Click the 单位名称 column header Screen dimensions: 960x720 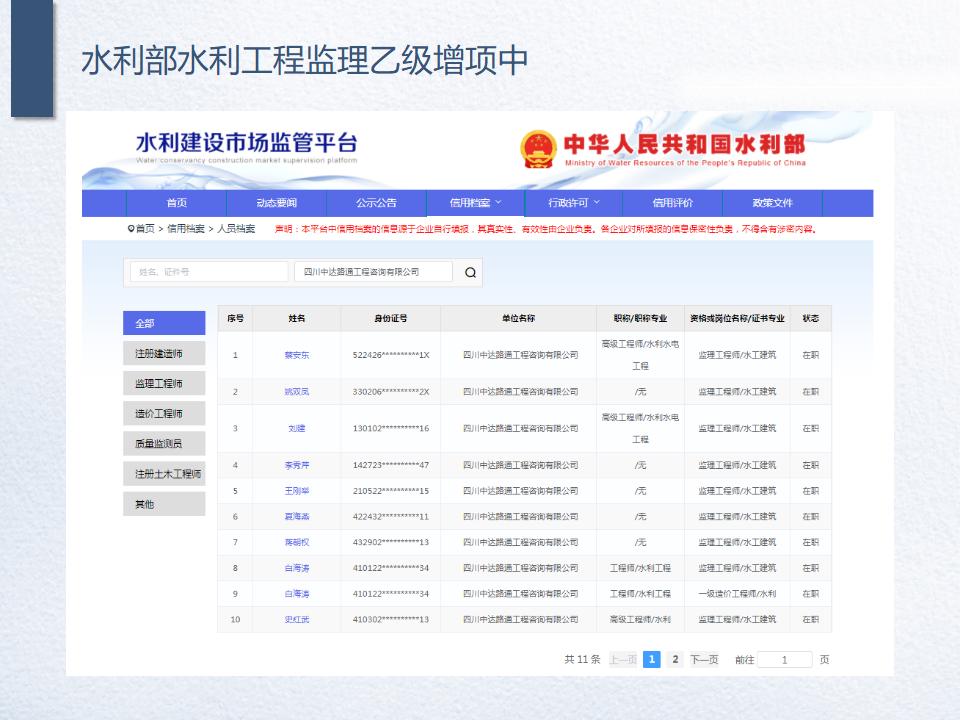(519, 318)
